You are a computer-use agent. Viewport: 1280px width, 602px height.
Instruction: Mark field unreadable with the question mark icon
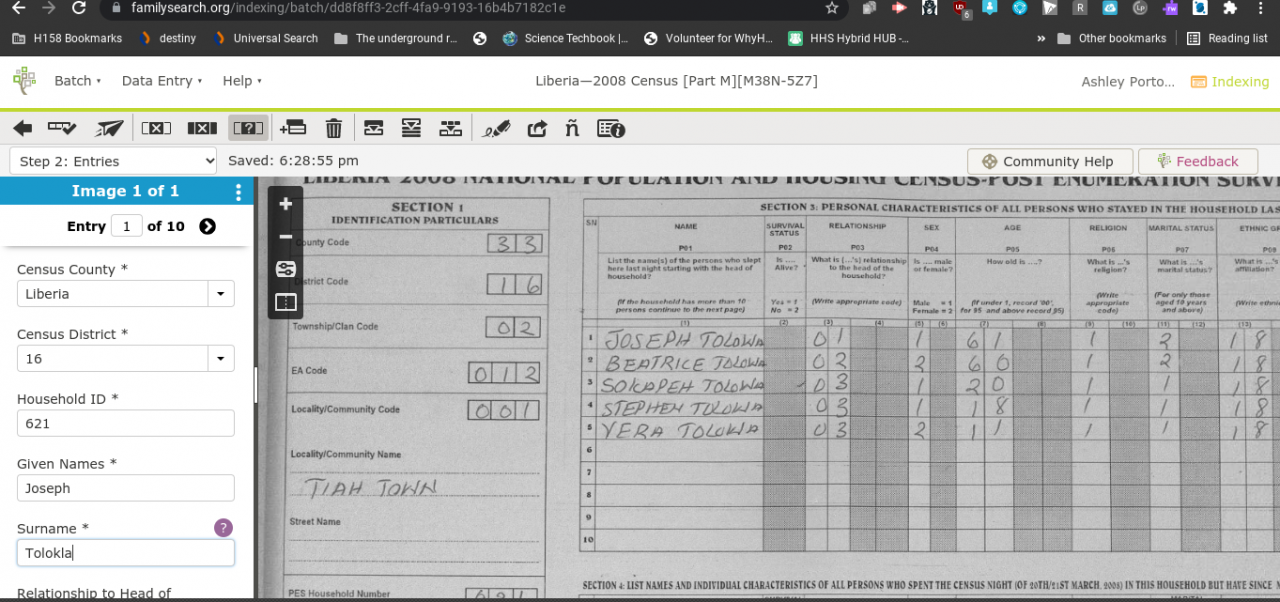point(248,128)
